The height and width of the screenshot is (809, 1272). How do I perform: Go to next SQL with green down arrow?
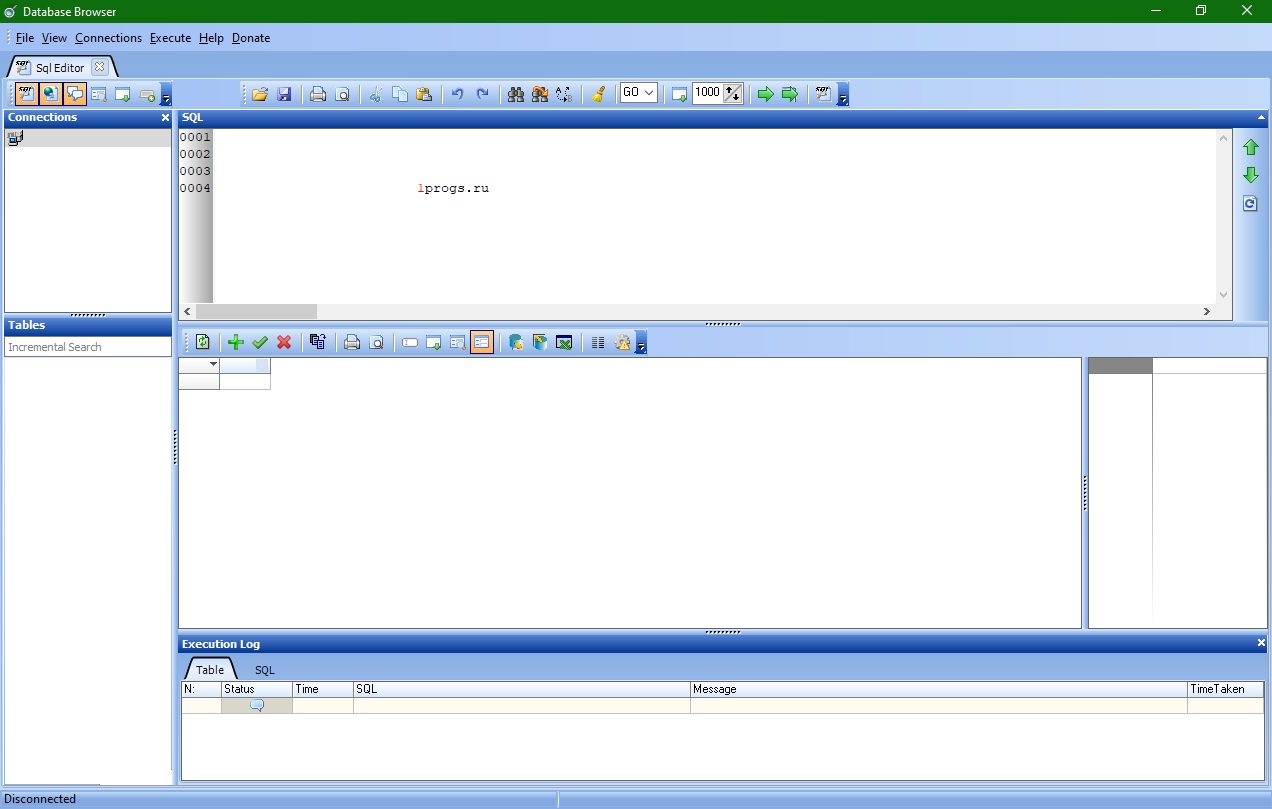[x=1250, y=176]
